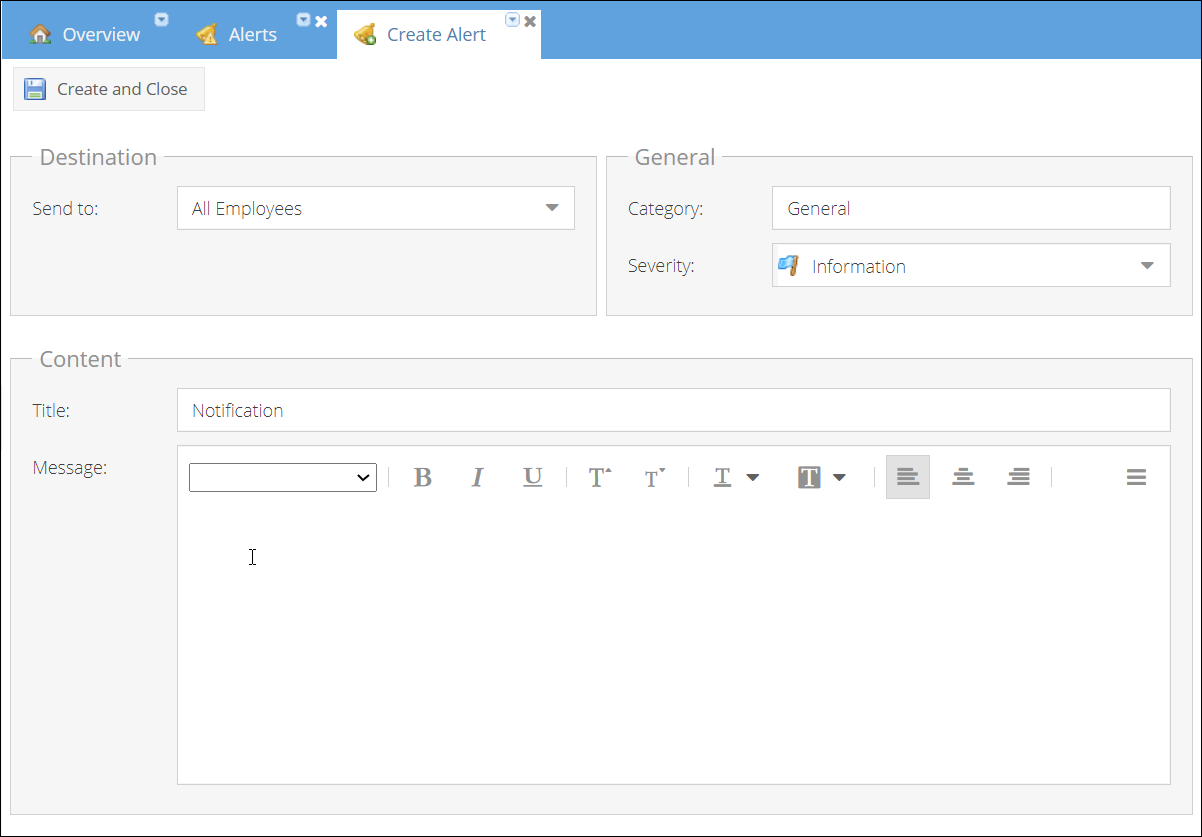This screenshot has width=1202, height=837.
Task: Close the Alerts tab
Action: pos(321,21)
